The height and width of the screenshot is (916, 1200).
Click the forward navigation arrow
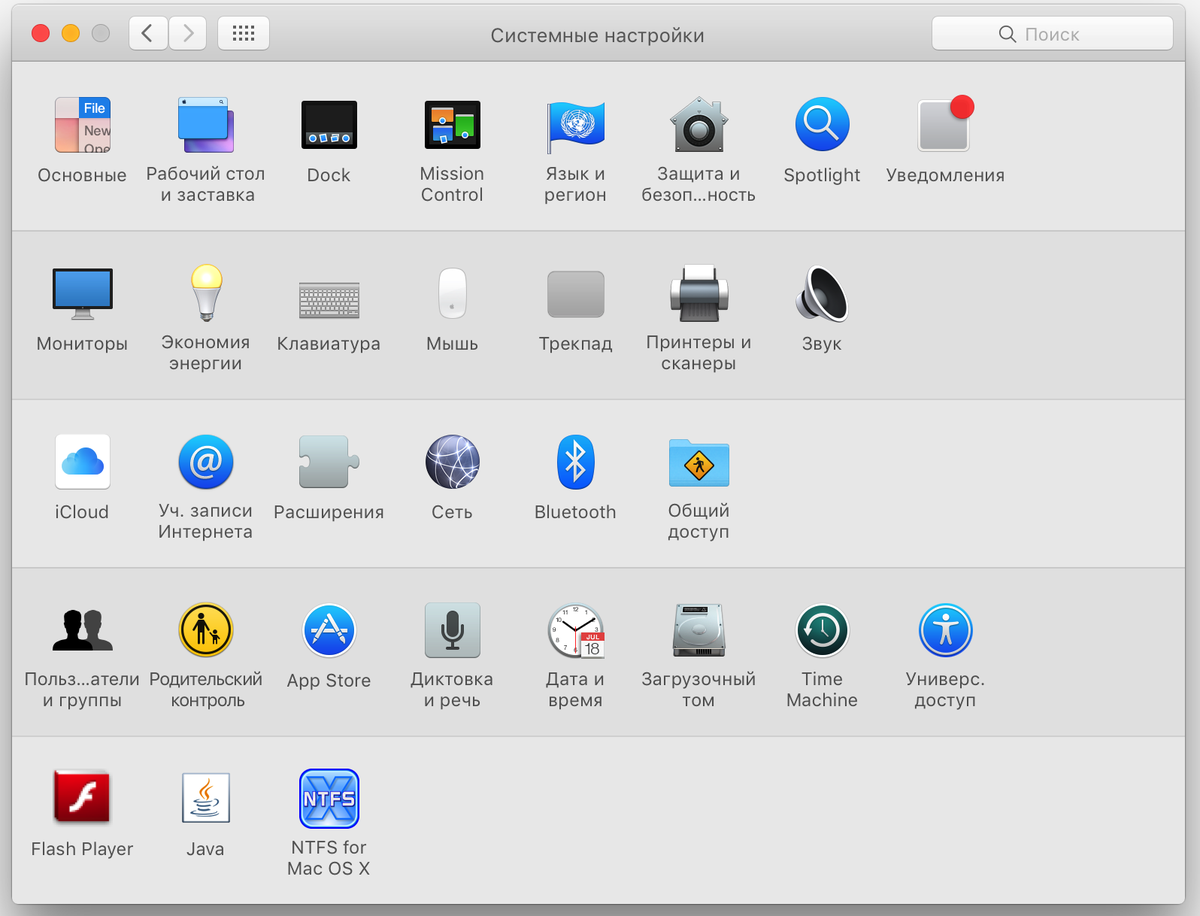pos(187,33)
